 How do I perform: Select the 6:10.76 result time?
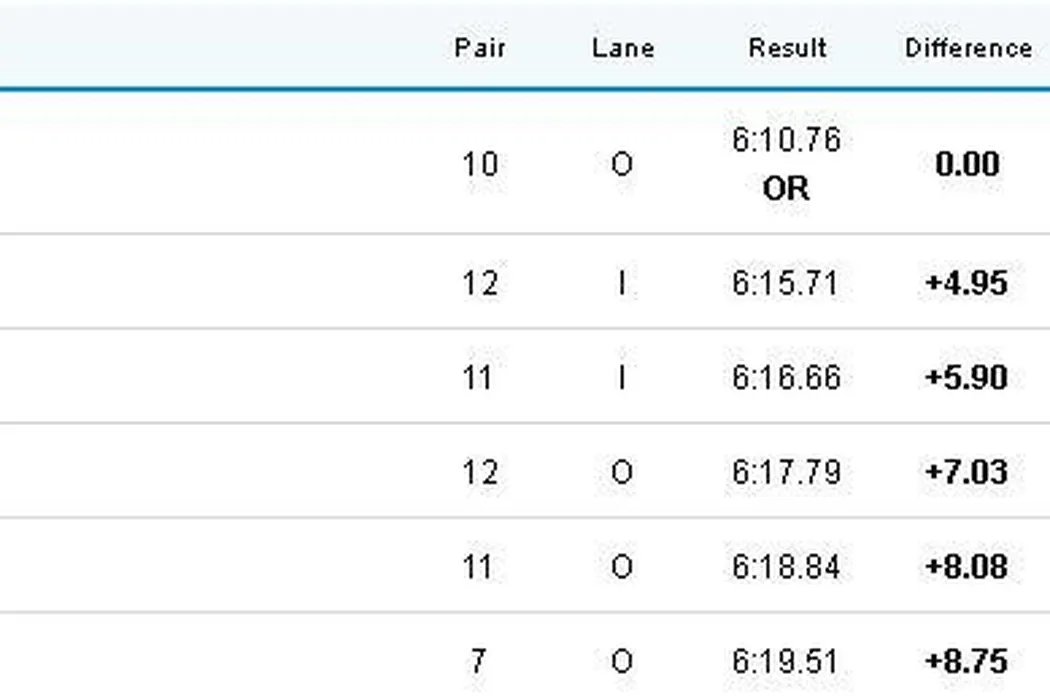(x=786, y=141)
